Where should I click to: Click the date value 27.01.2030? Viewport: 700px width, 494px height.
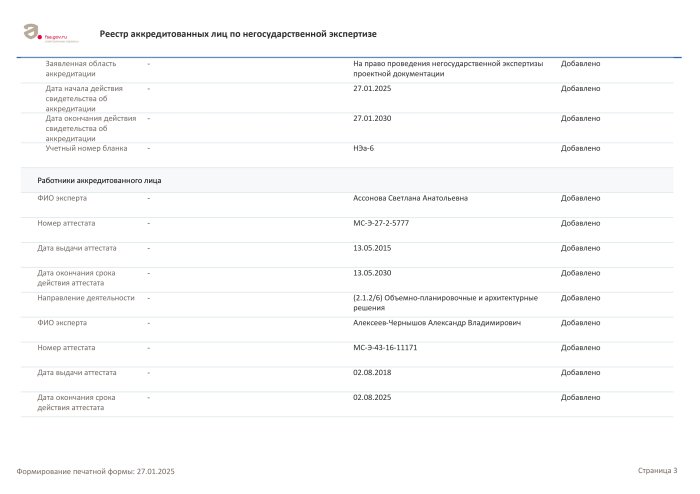coord(372,118)
